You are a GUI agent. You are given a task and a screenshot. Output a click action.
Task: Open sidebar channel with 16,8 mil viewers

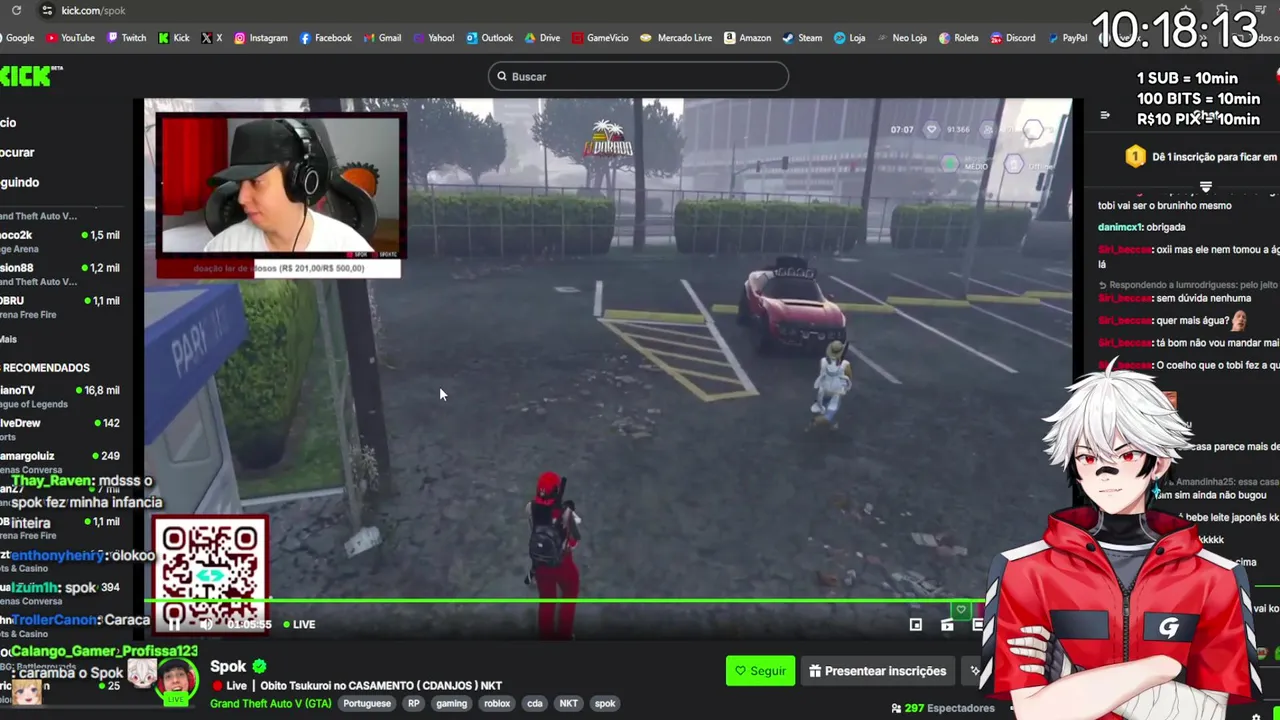pos(60,397)
